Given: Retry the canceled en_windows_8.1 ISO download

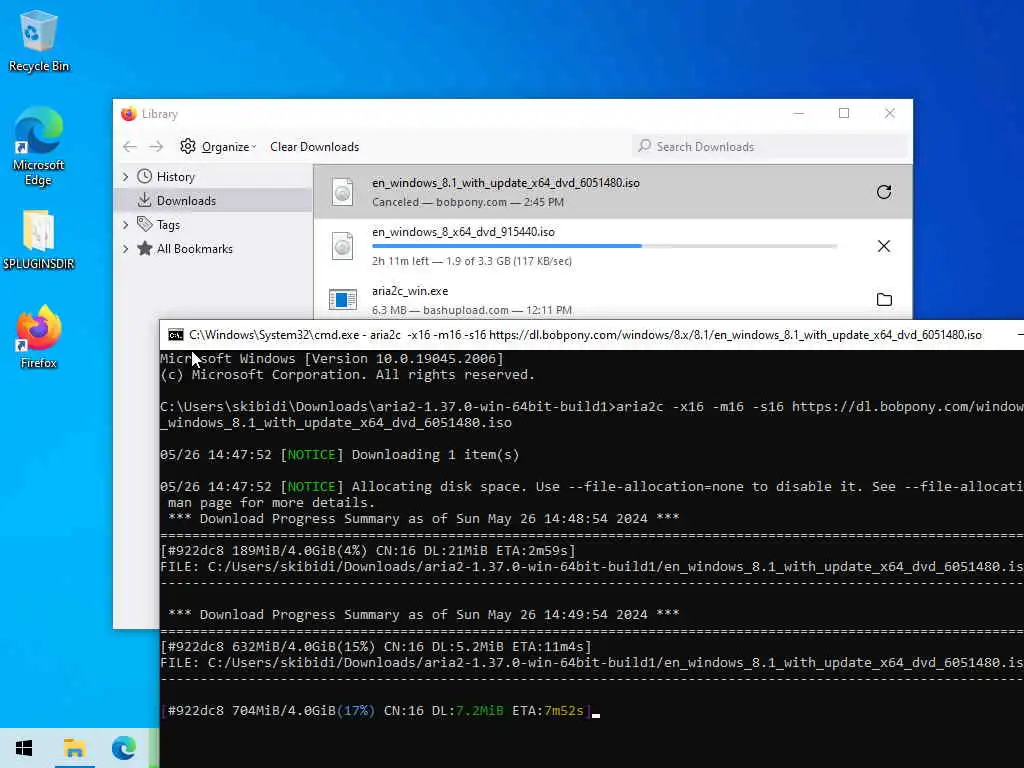Looking at the screenshot, I should (x=884, y=192).
